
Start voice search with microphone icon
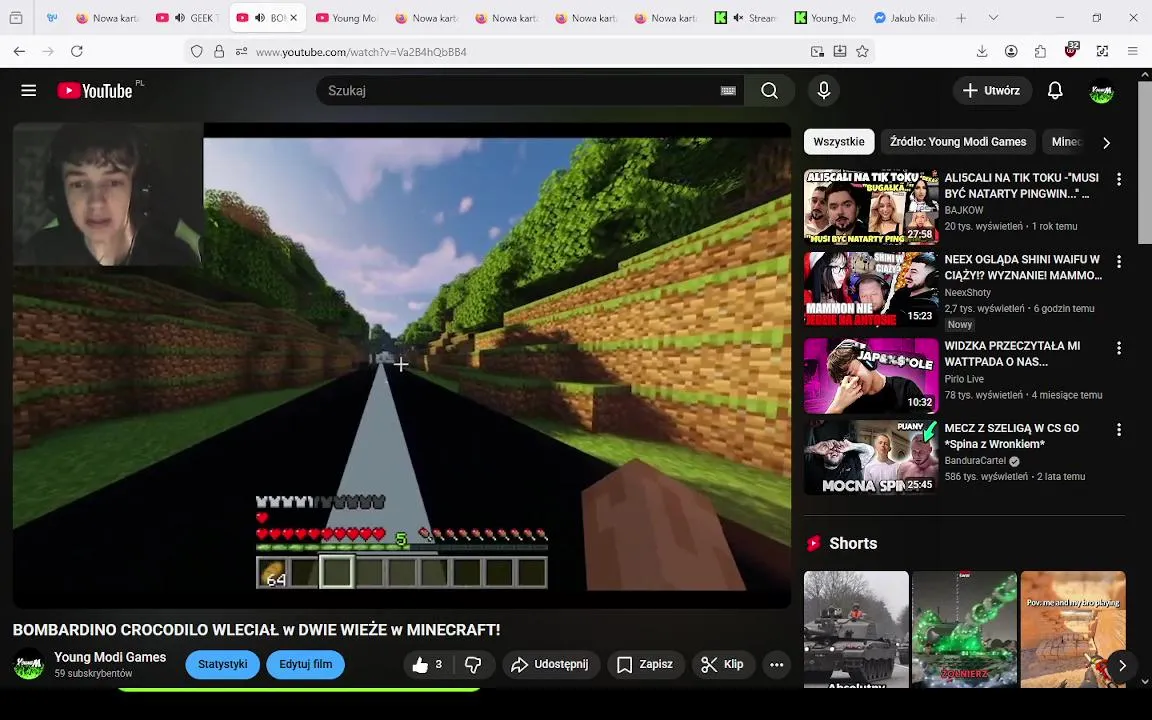point(824,90)
